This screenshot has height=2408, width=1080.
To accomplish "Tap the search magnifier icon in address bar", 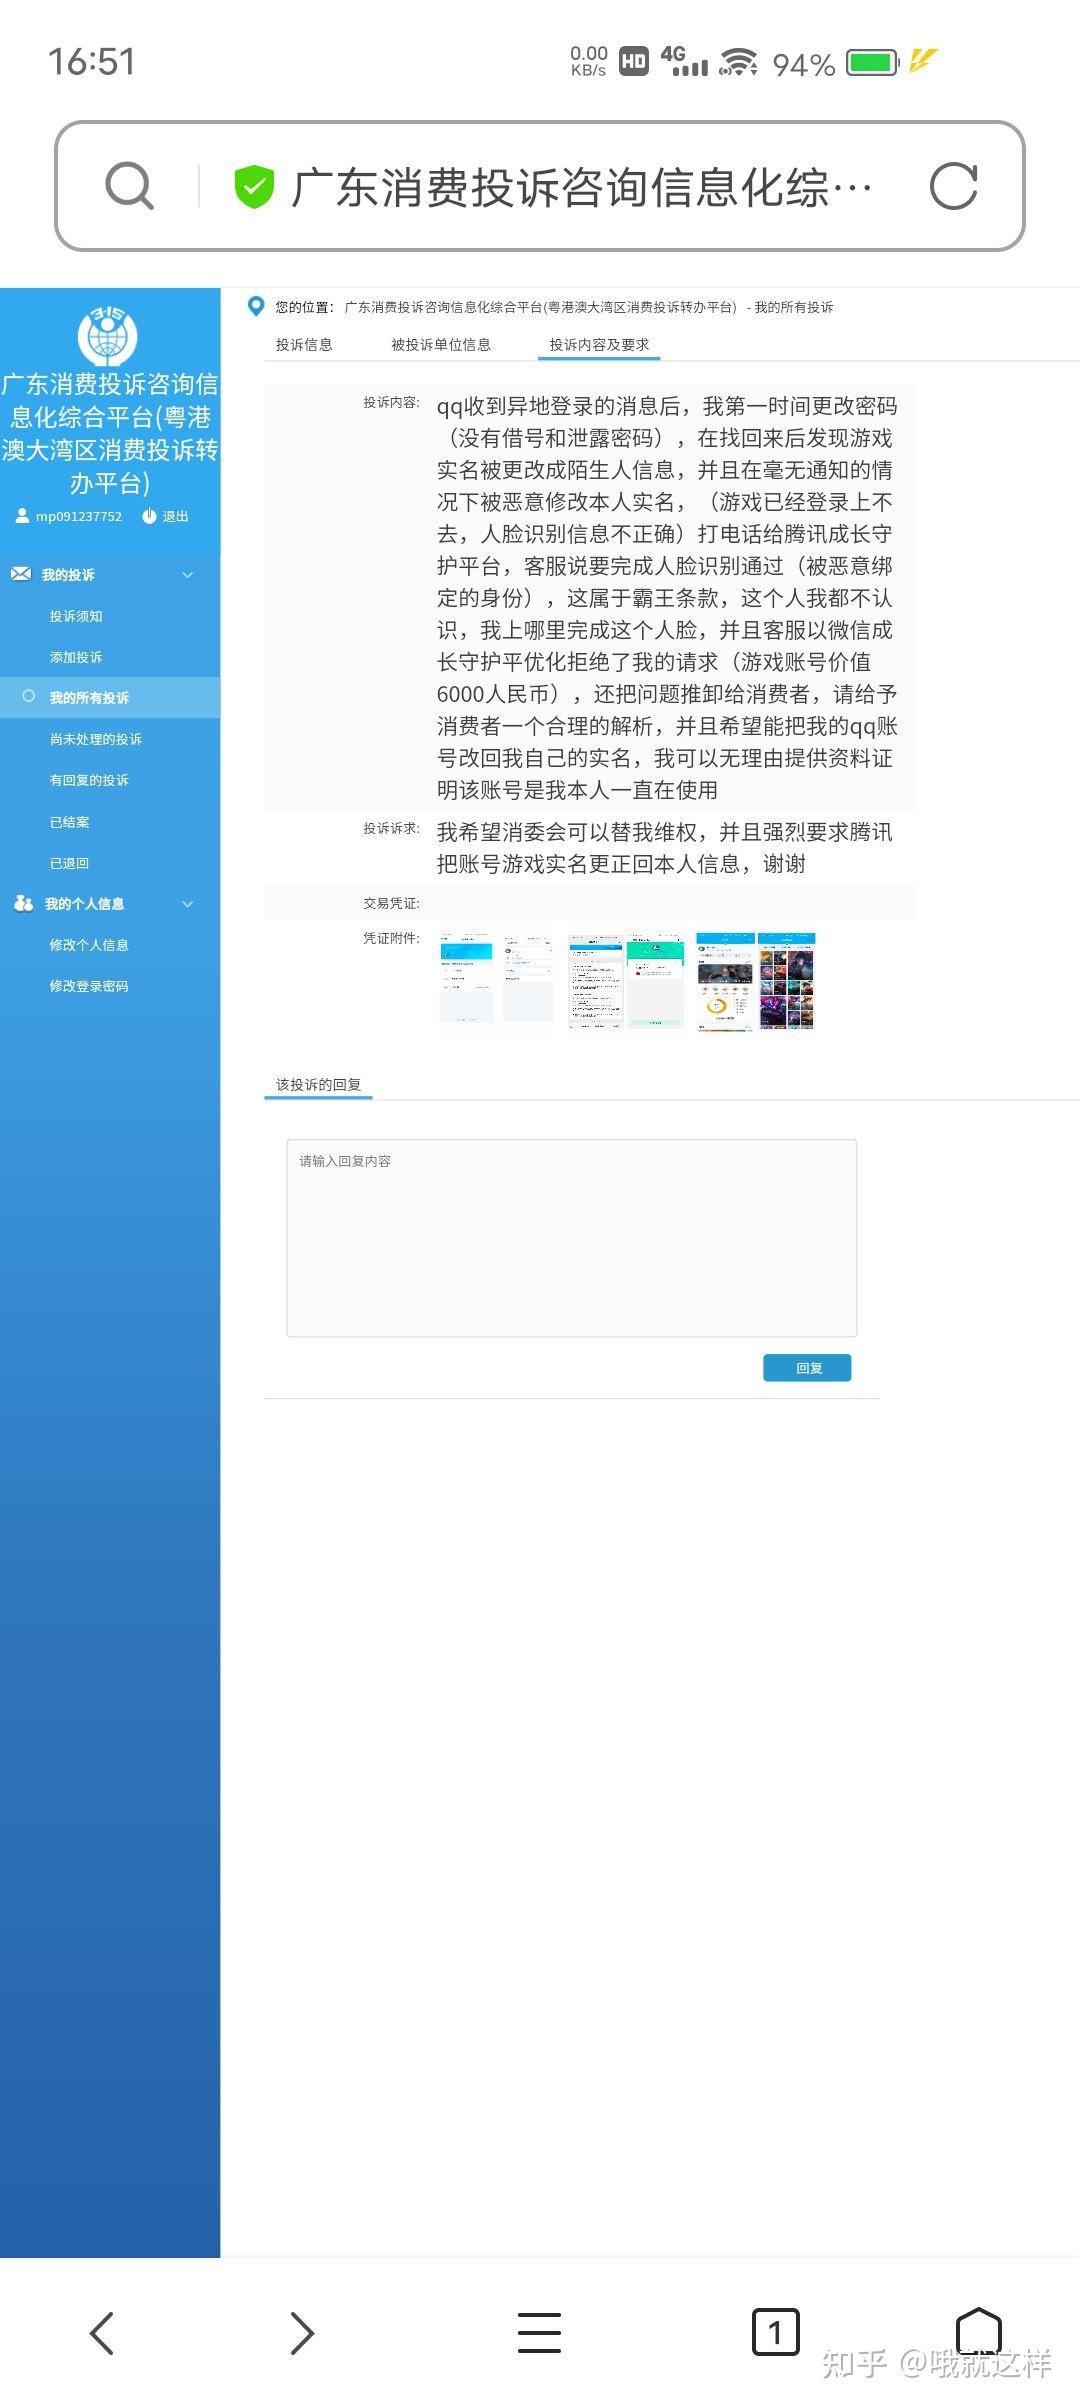I will (130, 186).
